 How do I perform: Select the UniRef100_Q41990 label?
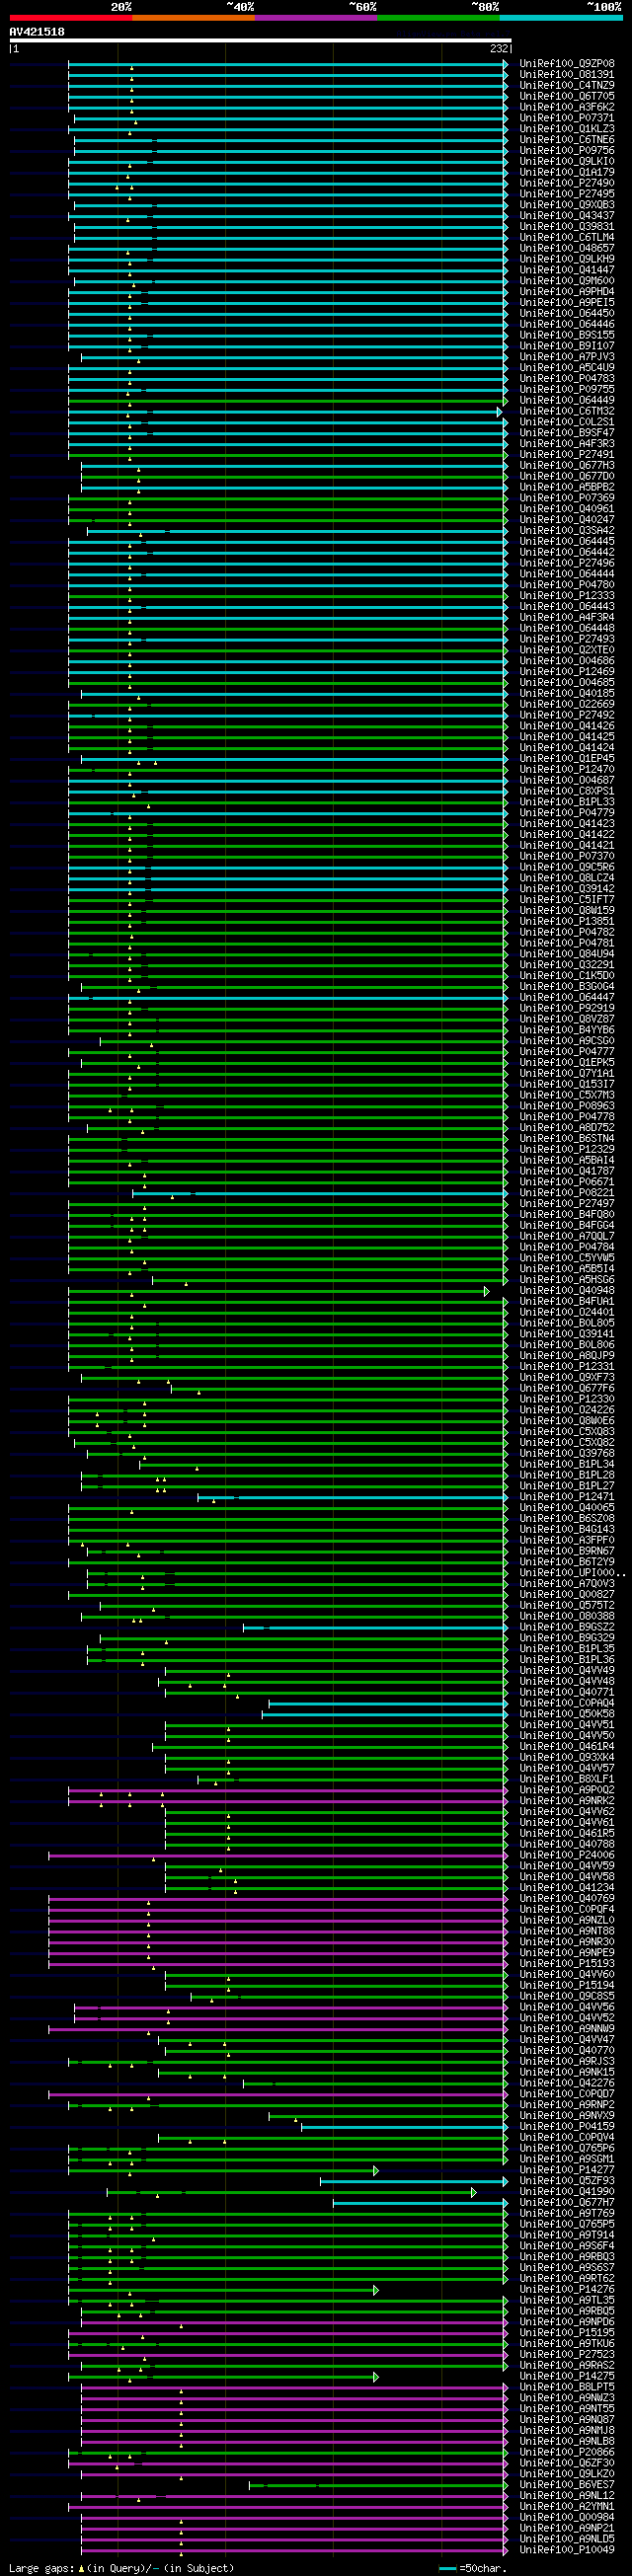click(567, 2192)
